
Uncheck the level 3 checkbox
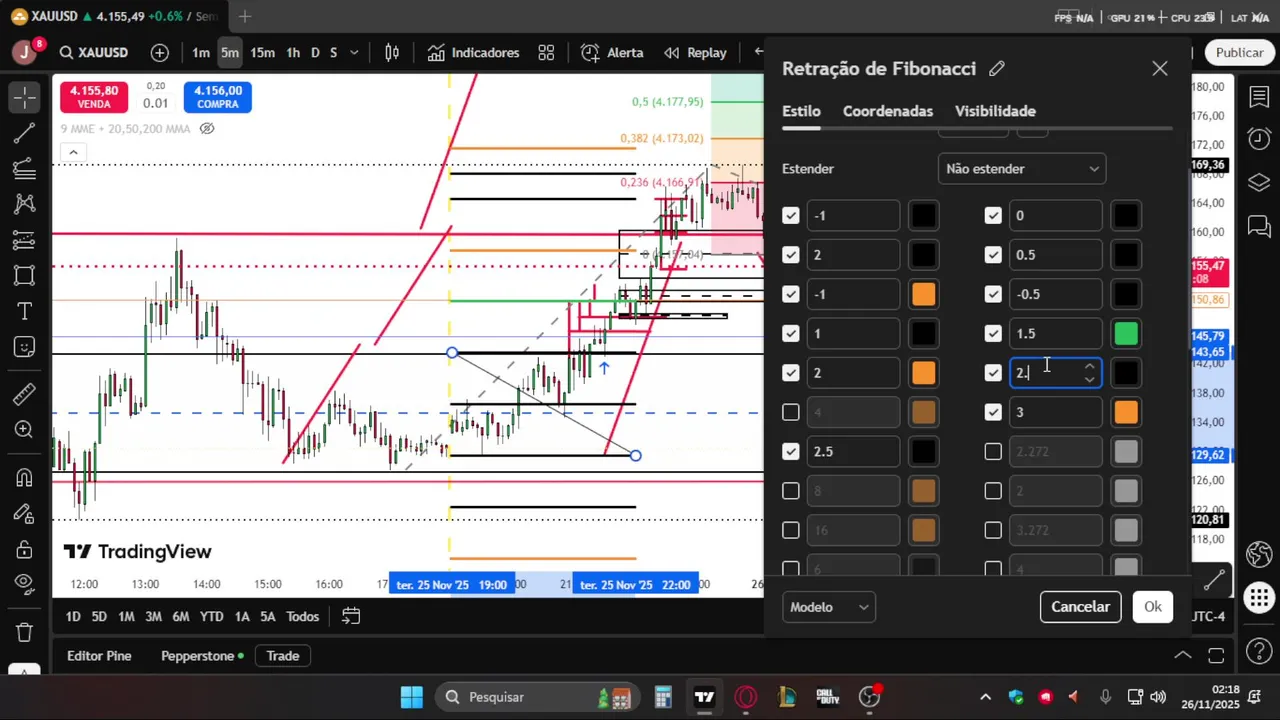click(x=993, y=412)
